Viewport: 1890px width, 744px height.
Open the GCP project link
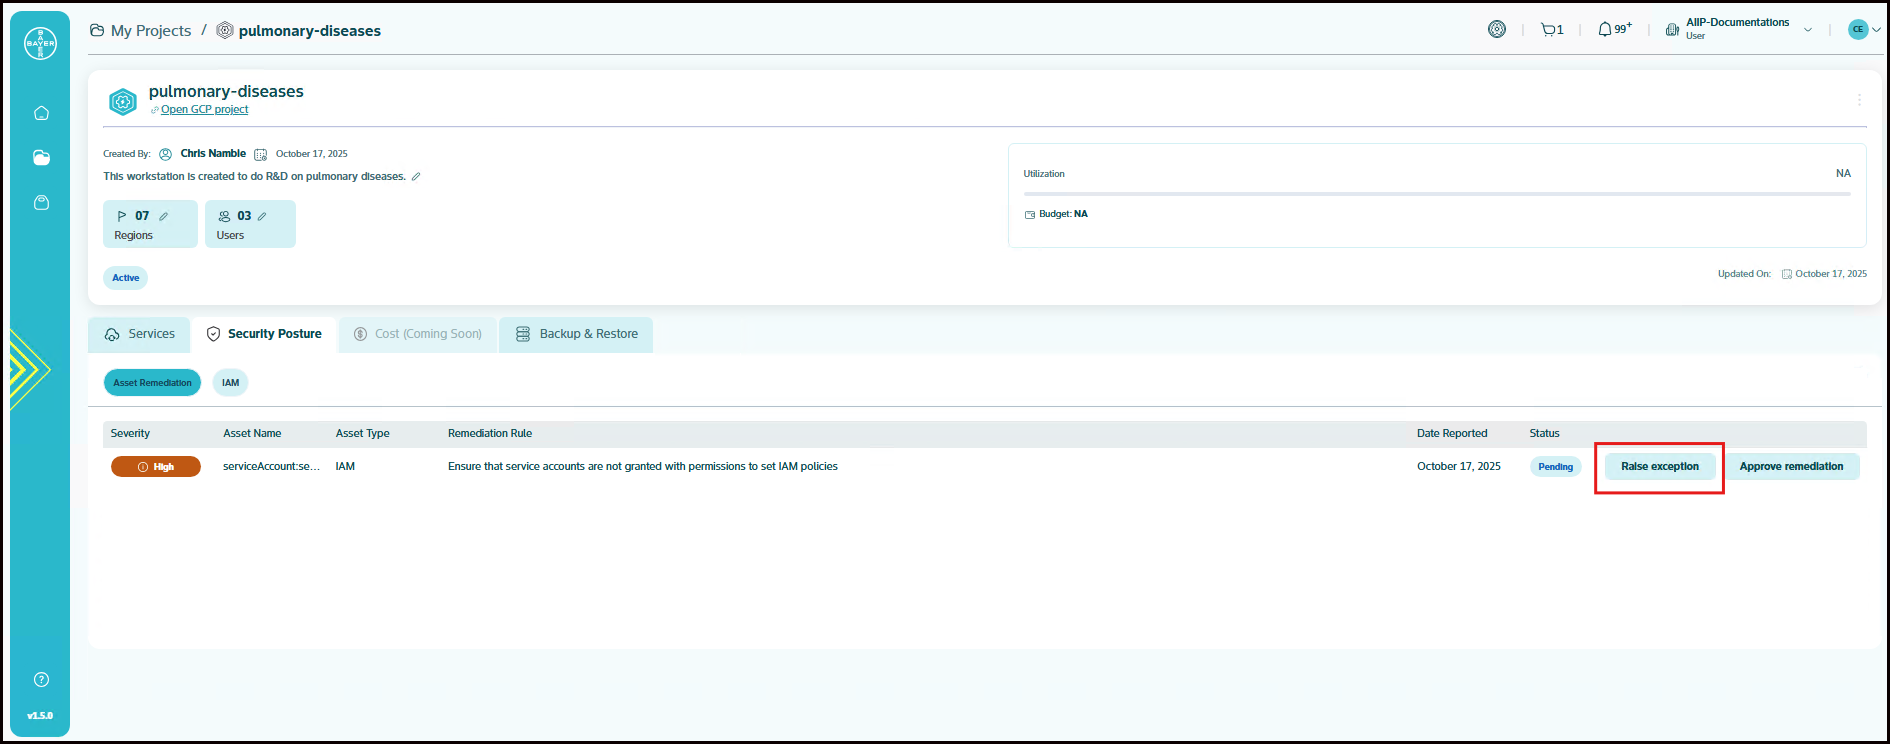[204, 110]
